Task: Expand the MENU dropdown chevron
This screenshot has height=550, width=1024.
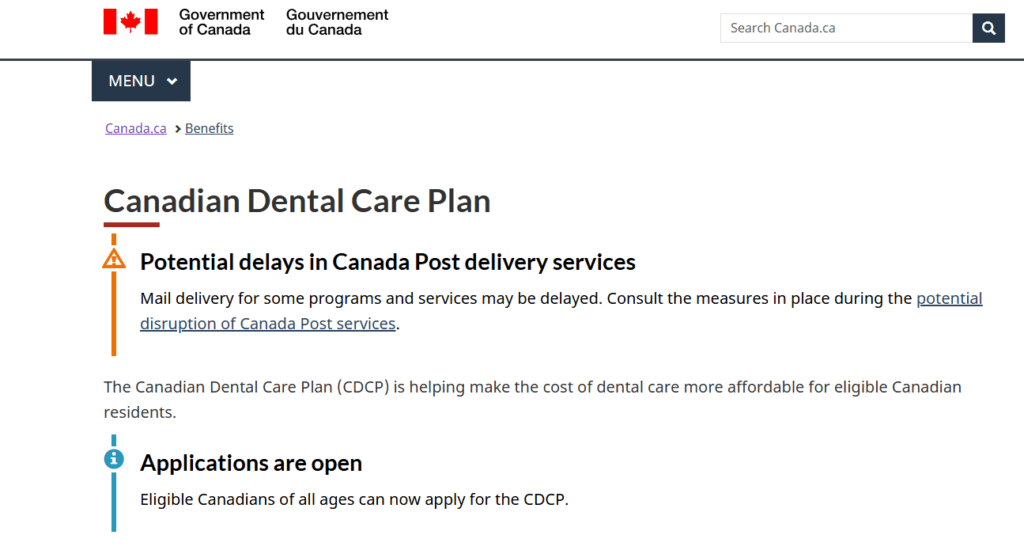Action: click(172, 82)
